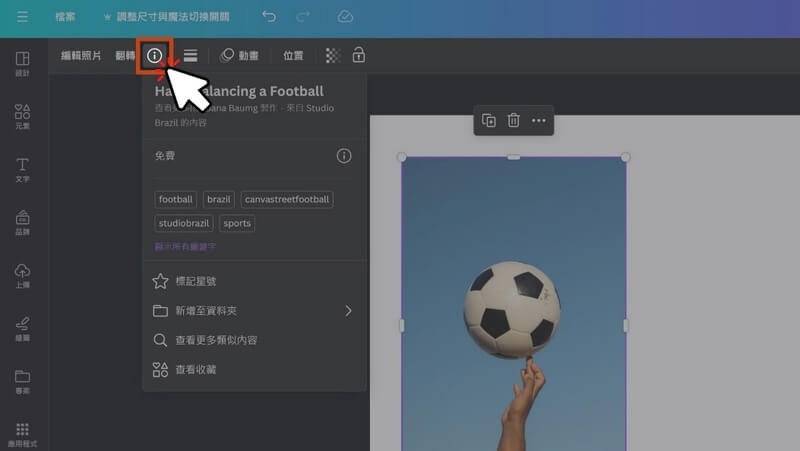Toggle the lock icon in the toolbar
The image size is (800, 451).
click(x=358, y=56)
